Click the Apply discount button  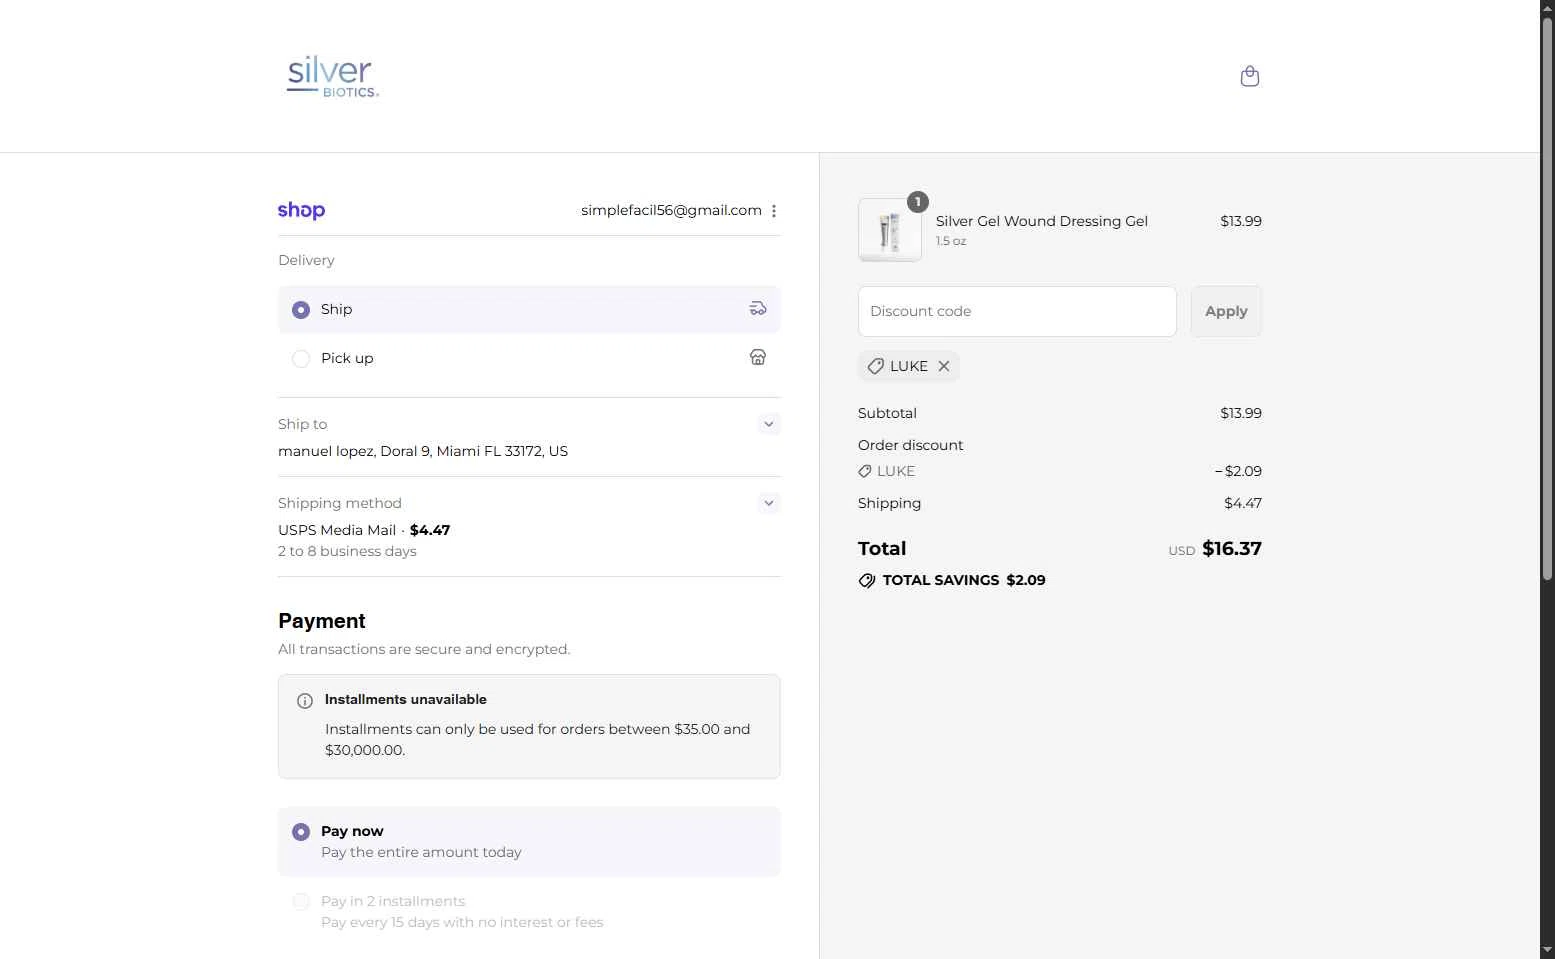(x=1226, y=311)
